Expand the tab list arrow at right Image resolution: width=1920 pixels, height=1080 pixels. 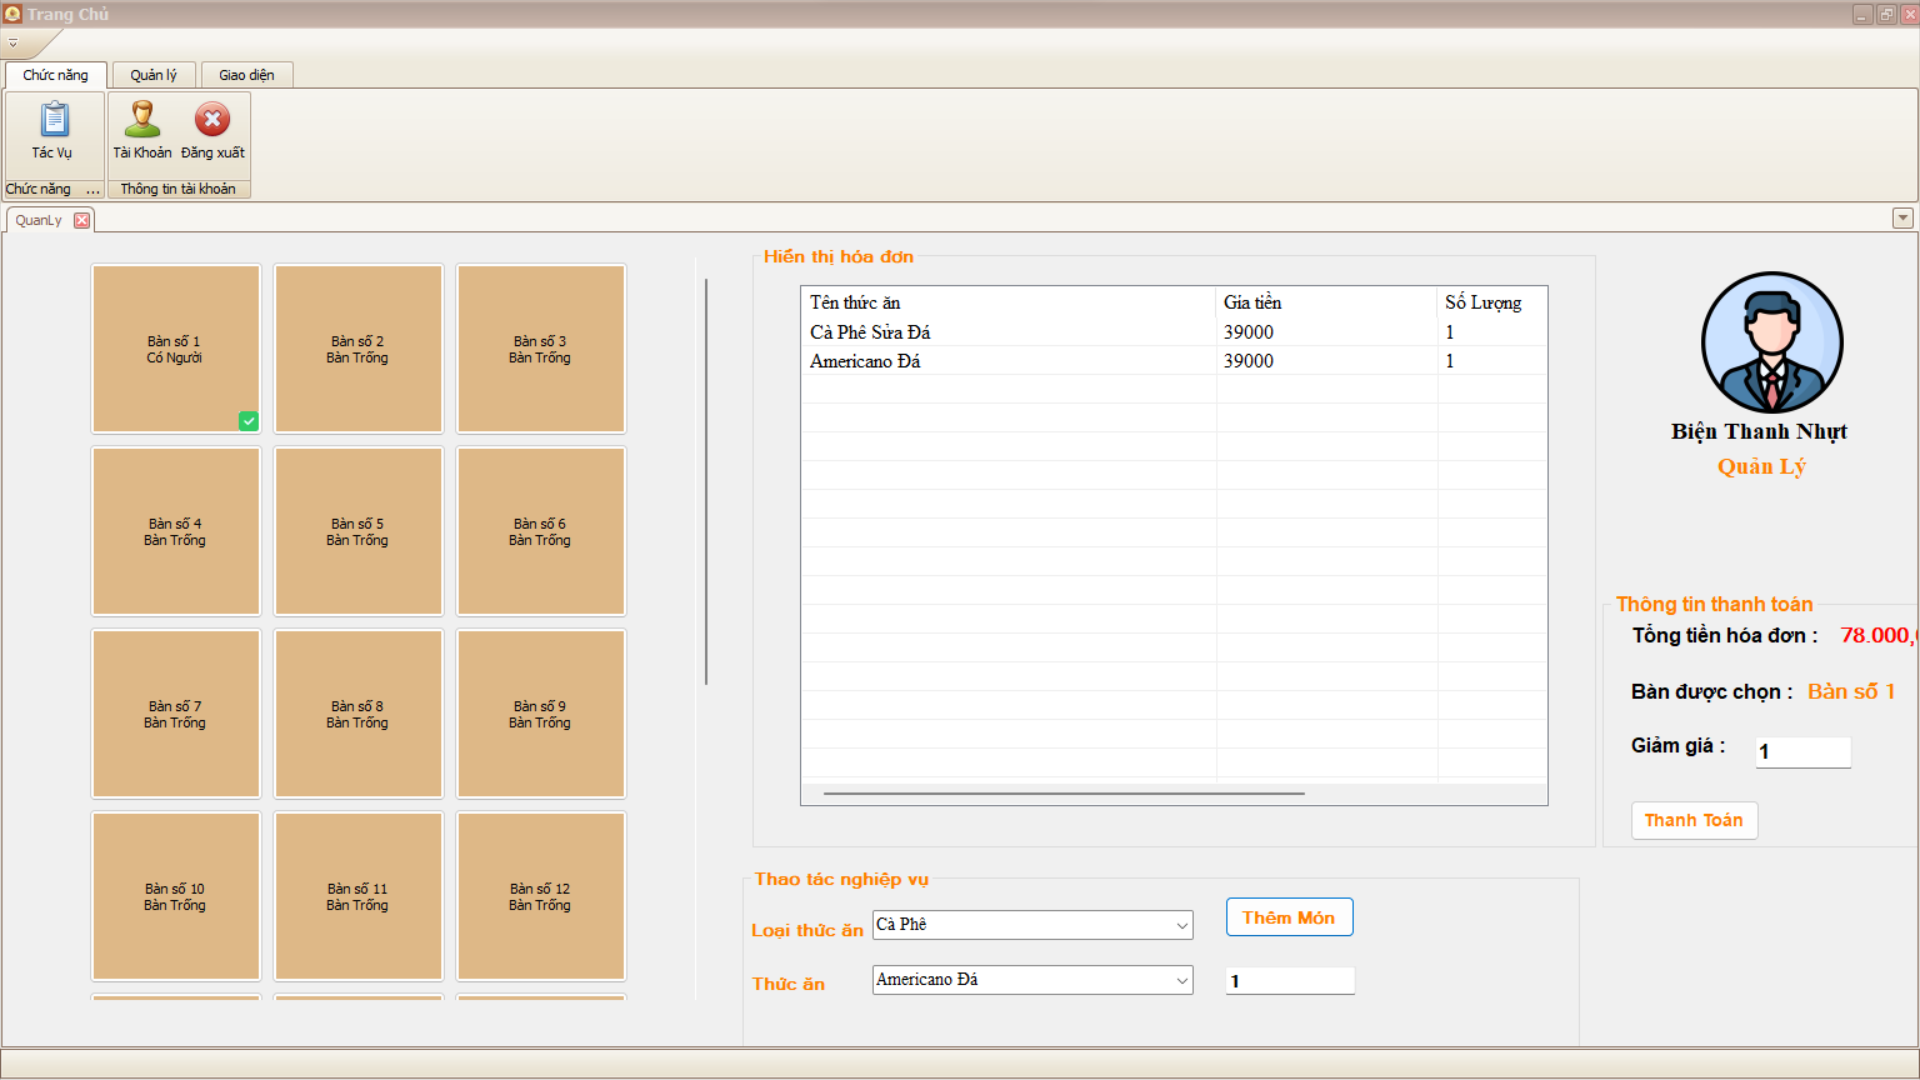[x=1902, y=218]
